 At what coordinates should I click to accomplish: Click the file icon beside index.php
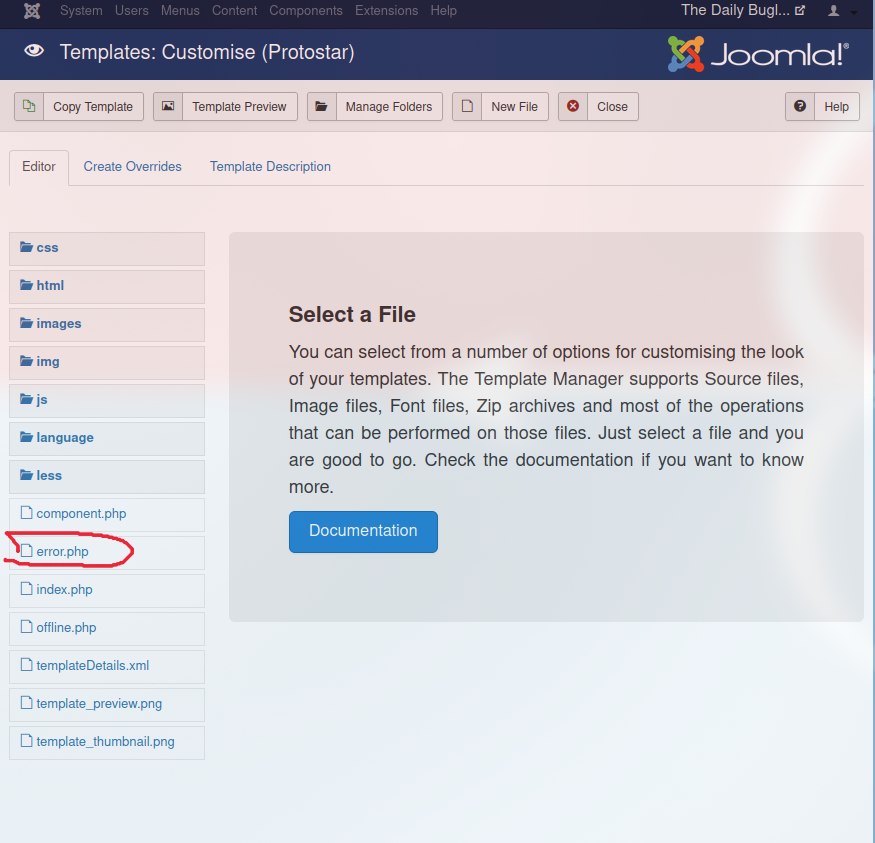26,589
